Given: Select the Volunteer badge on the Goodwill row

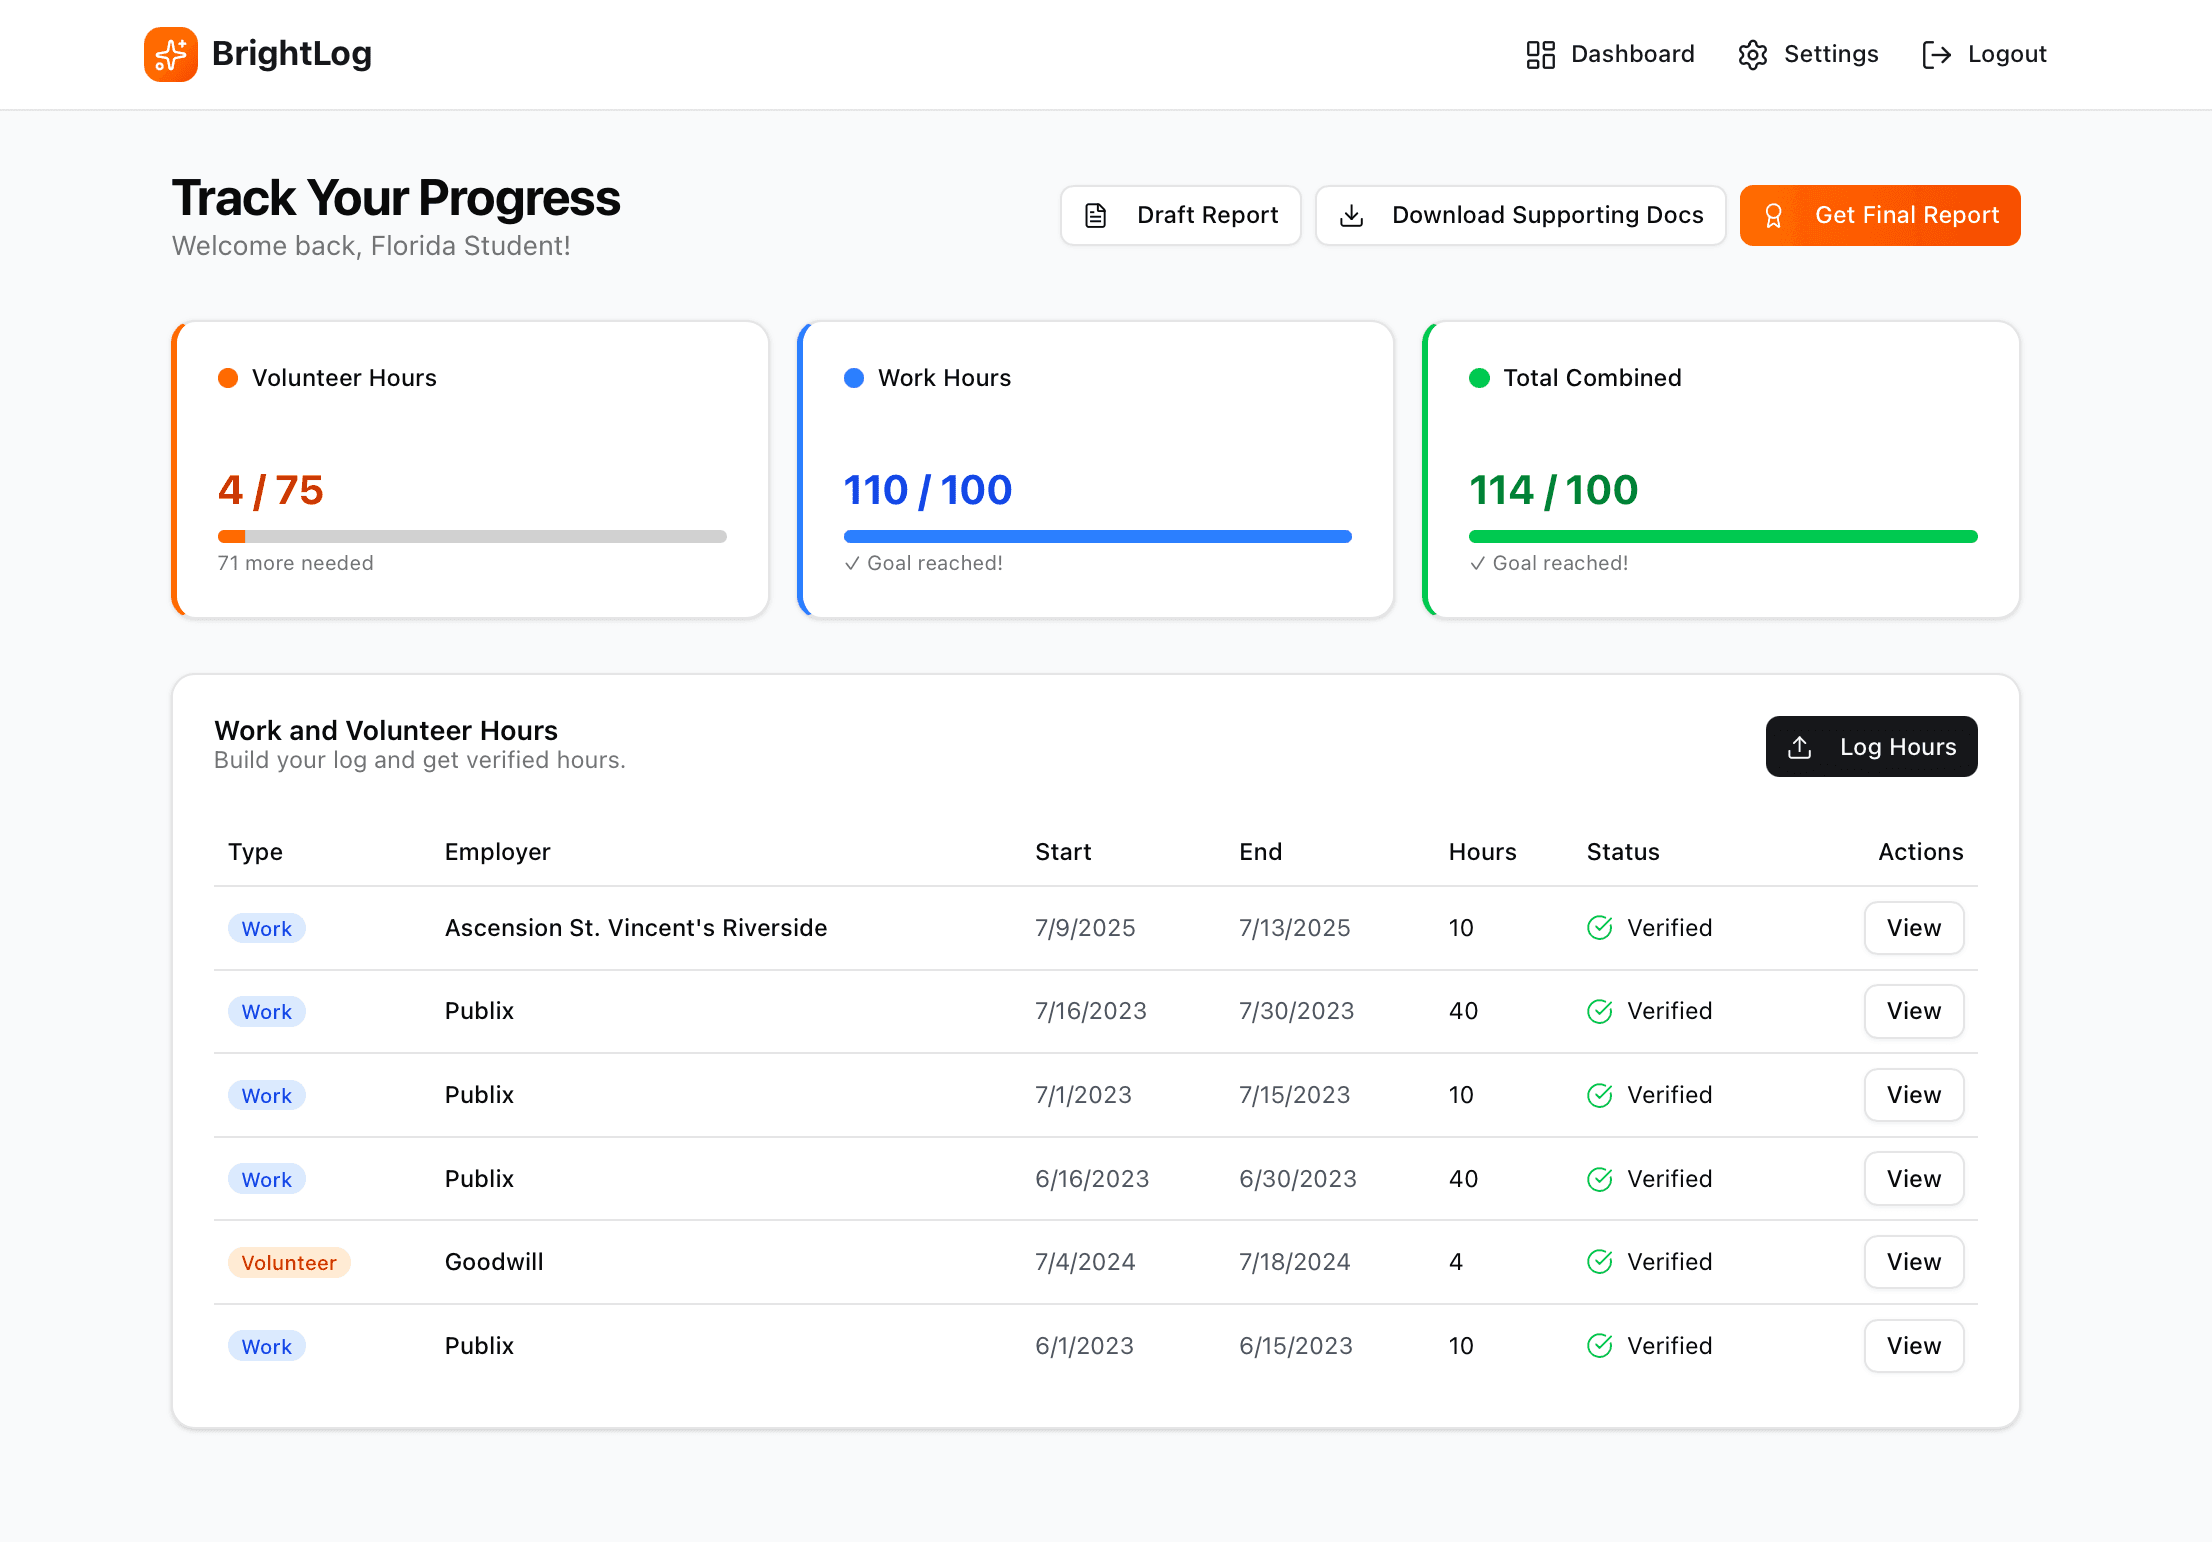Looking at the screenshot, I should (x=289, y=1262).
